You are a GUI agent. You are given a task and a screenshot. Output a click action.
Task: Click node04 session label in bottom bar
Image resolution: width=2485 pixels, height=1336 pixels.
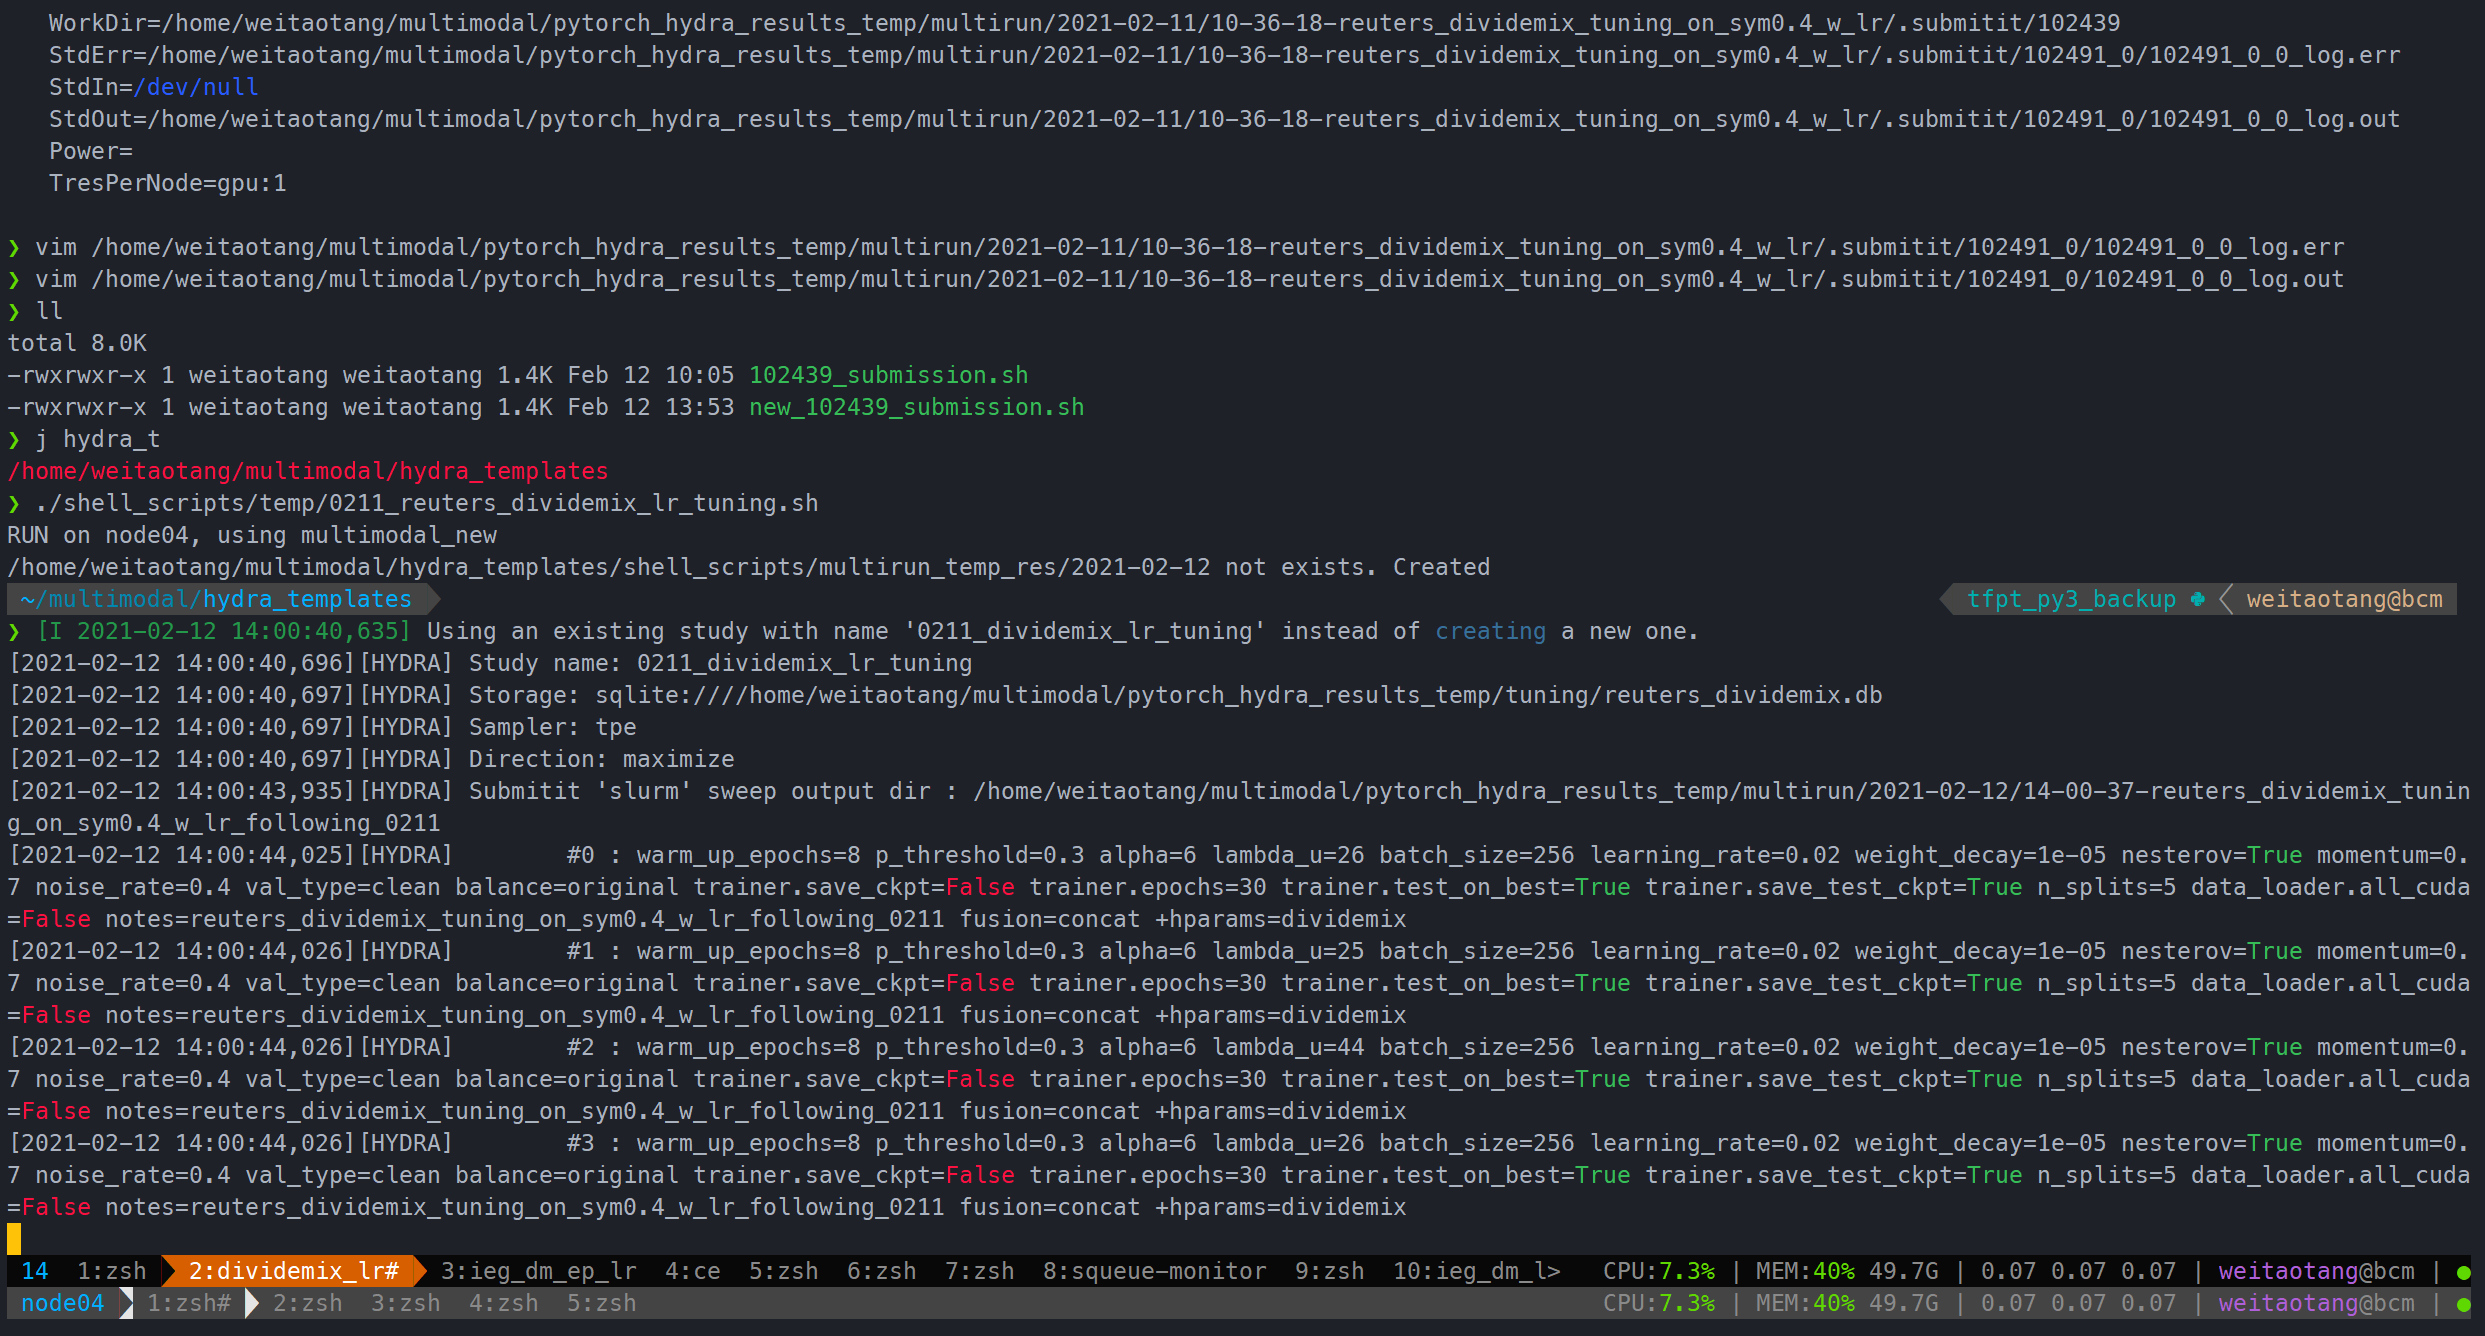63,1303
